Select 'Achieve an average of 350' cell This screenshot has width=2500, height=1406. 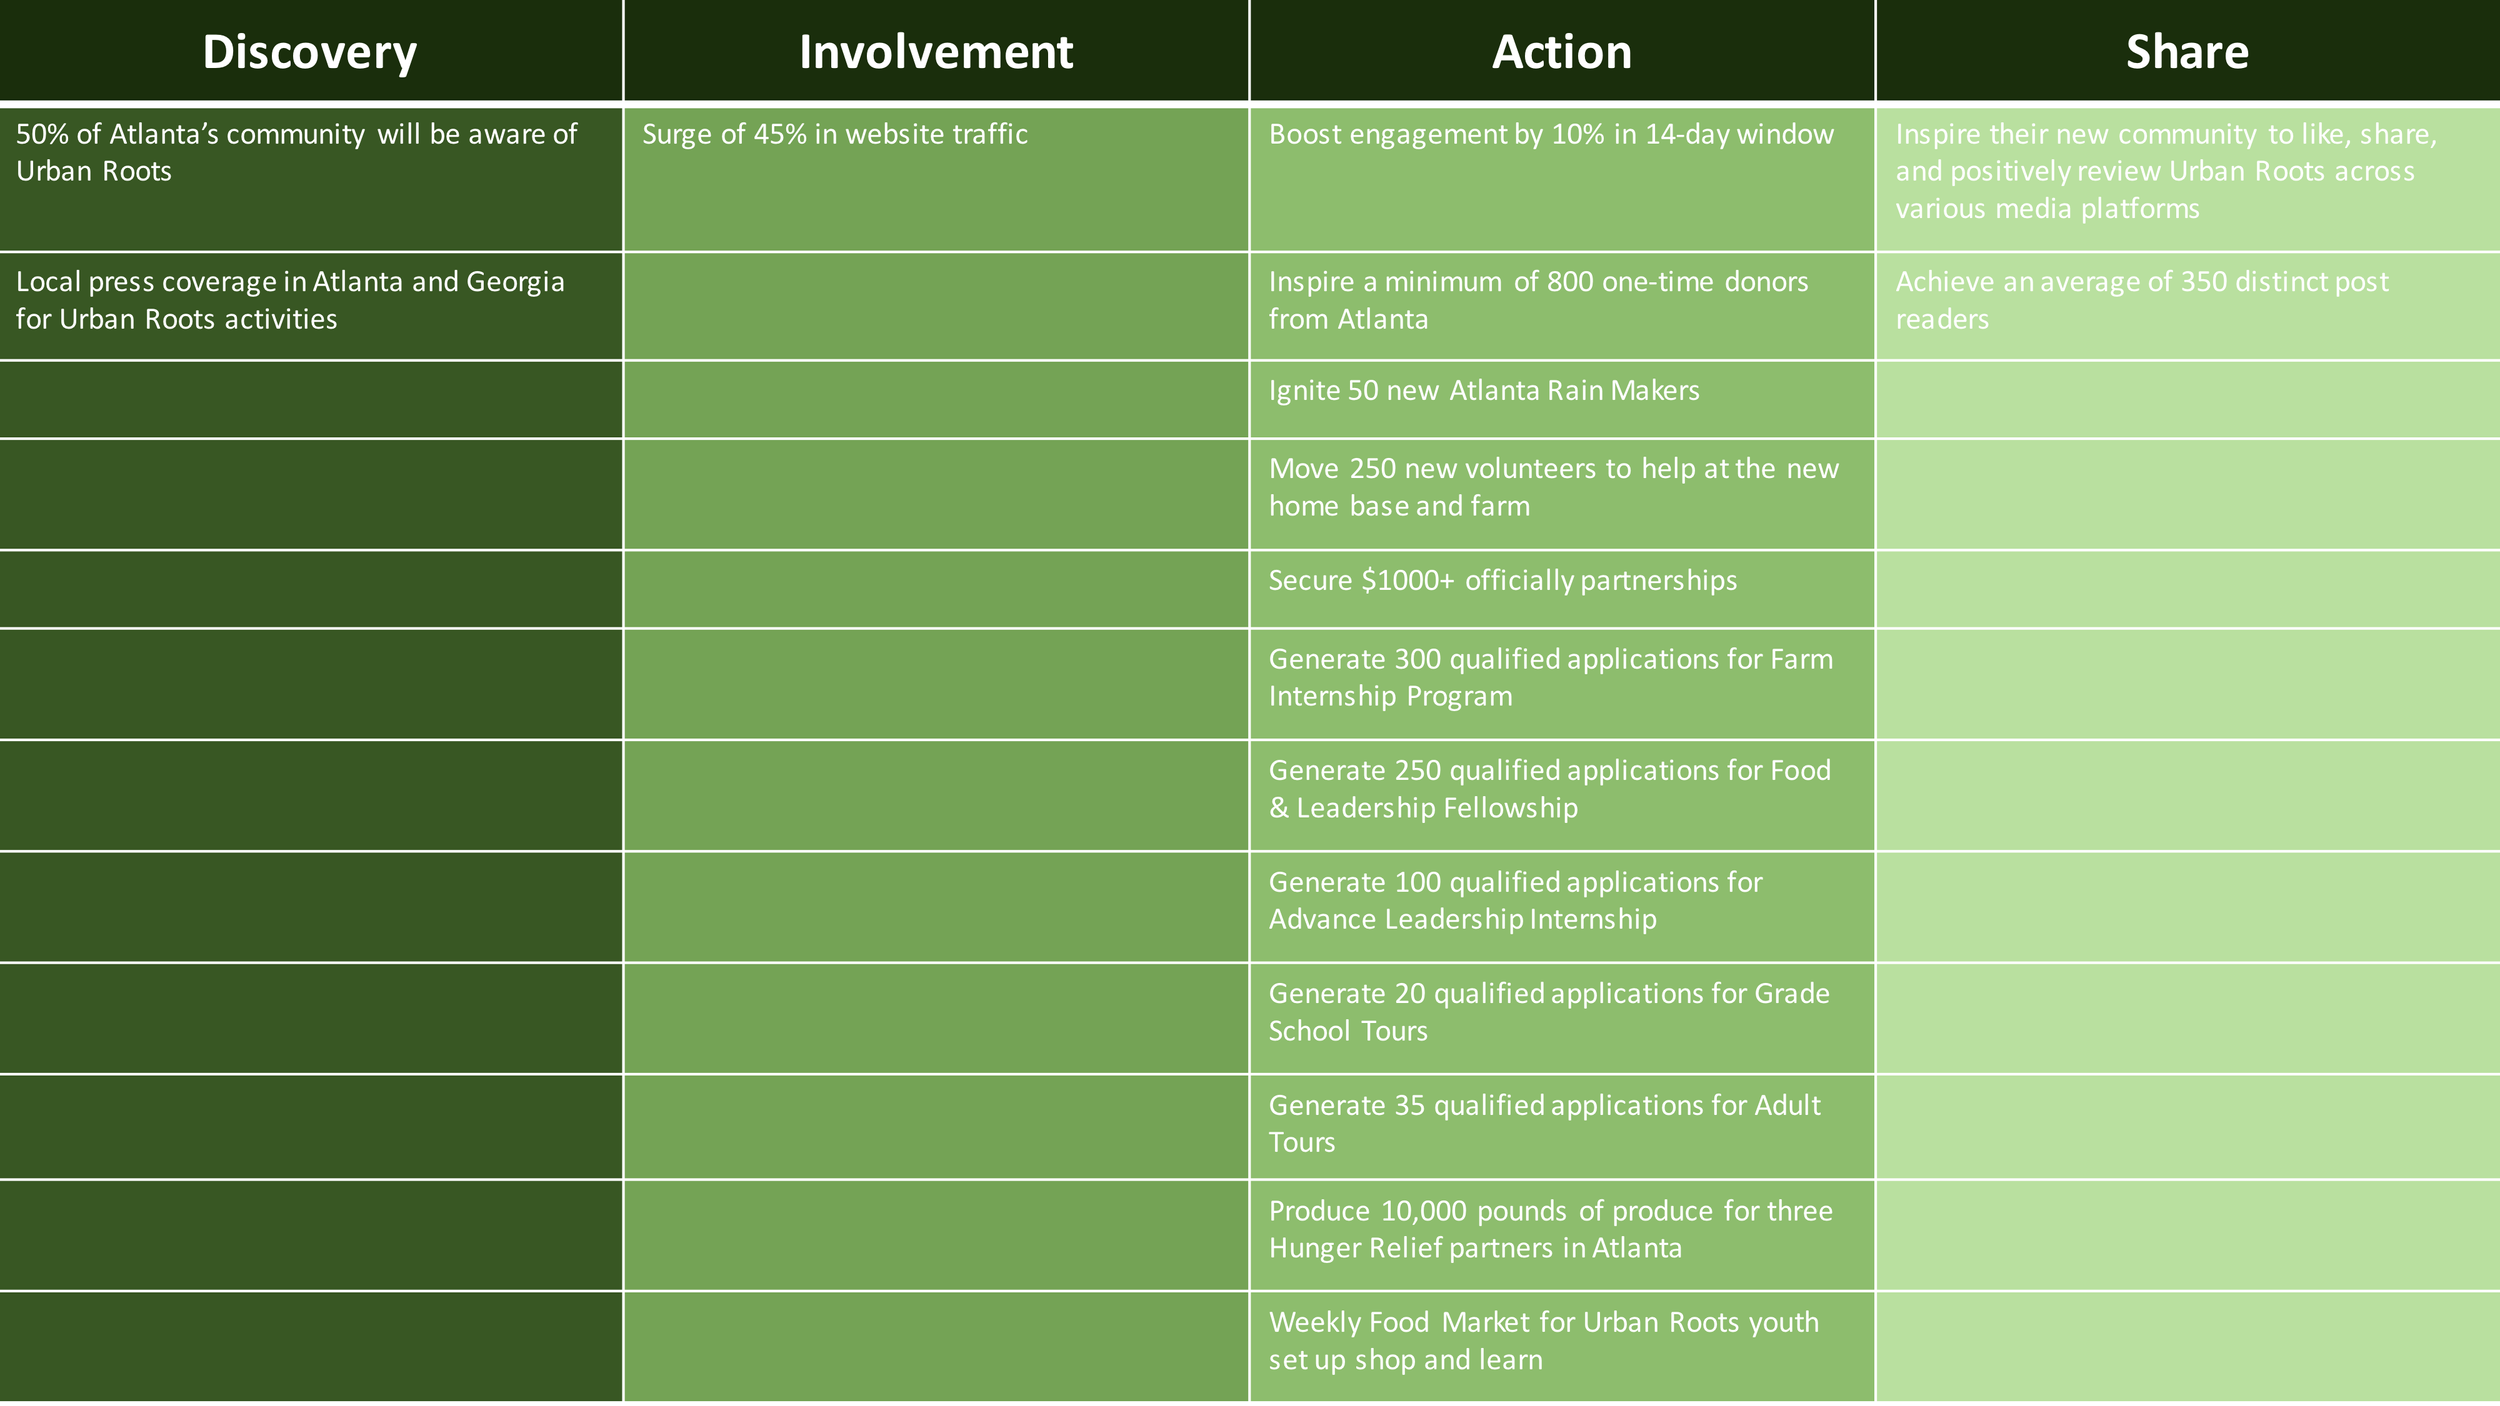click(x=2188, y=306)
